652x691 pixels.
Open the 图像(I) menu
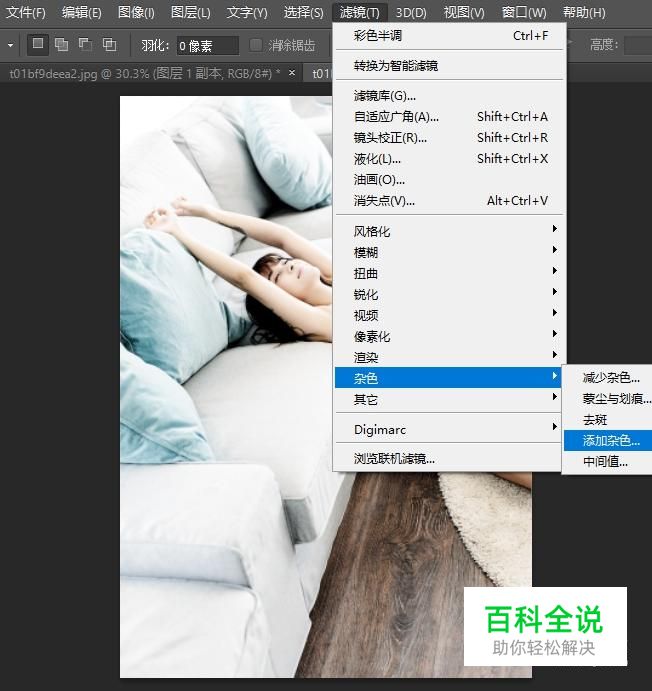click(136, 12)
